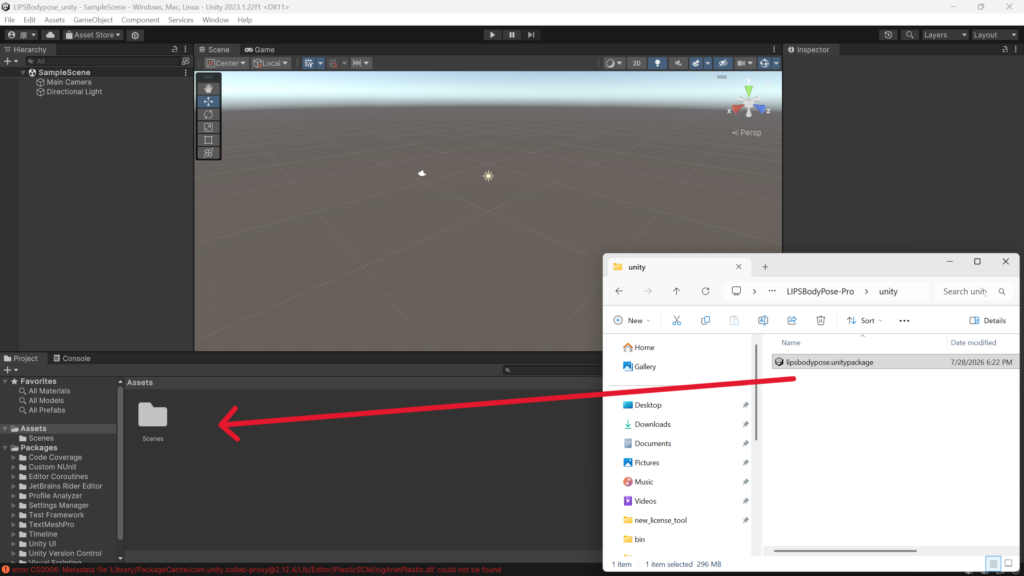Click the Cut icon in File Explorer
The width and height of the screenshot is (1024, 576).
677,321
